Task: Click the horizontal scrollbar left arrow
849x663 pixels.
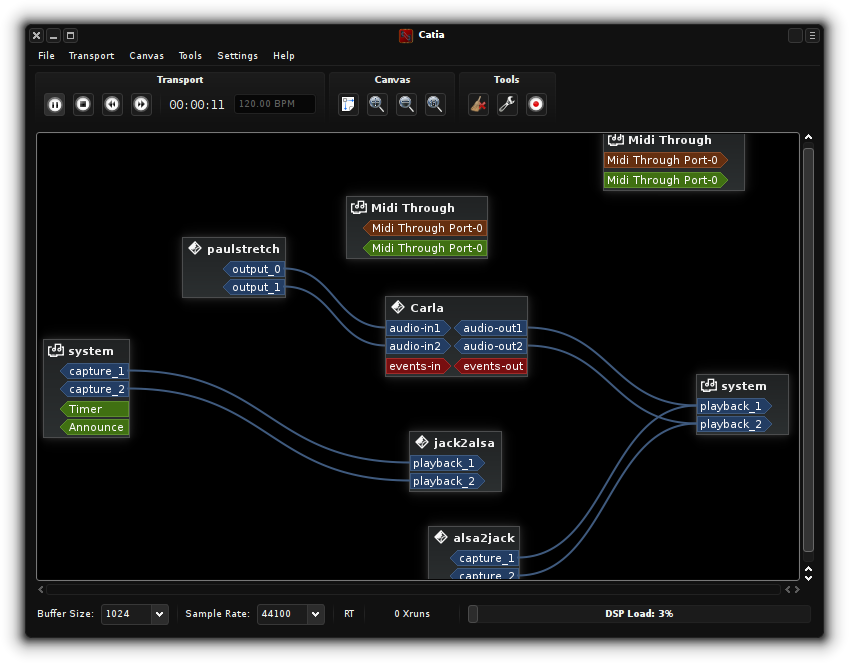Action: 41,589
